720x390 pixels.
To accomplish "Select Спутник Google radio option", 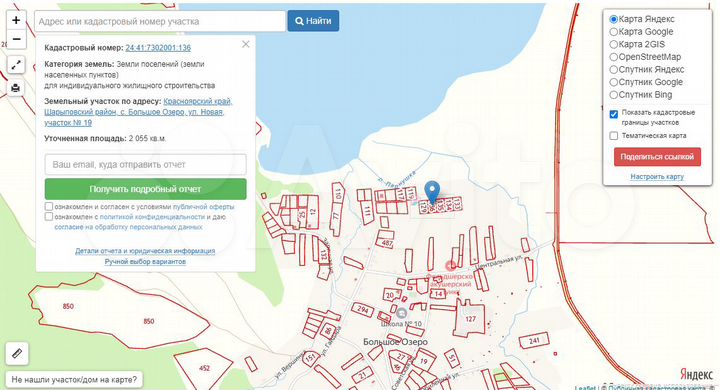I will point(613,82).
